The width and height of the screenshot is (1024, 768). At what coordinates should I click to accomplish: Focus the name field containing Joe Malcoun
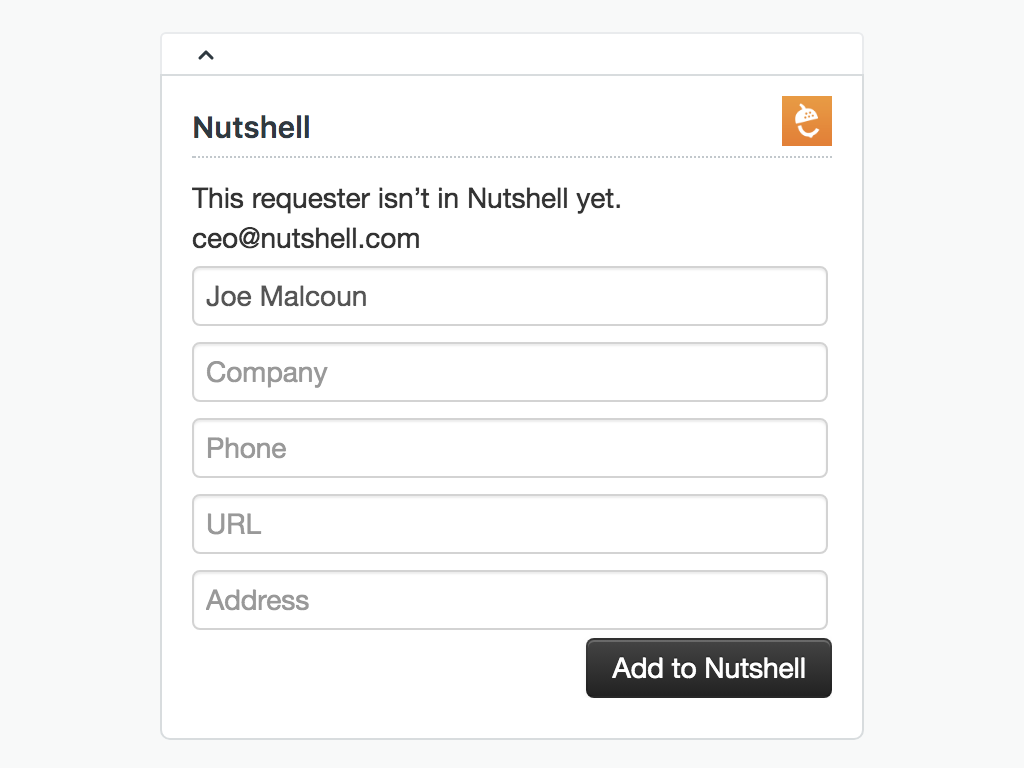509,296
